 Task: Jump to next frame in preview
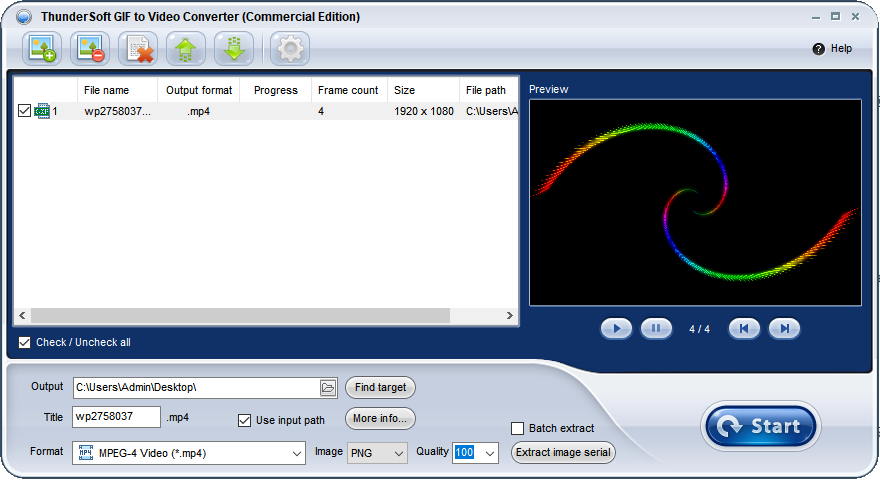pyautogui.click(x=785, y=328)
